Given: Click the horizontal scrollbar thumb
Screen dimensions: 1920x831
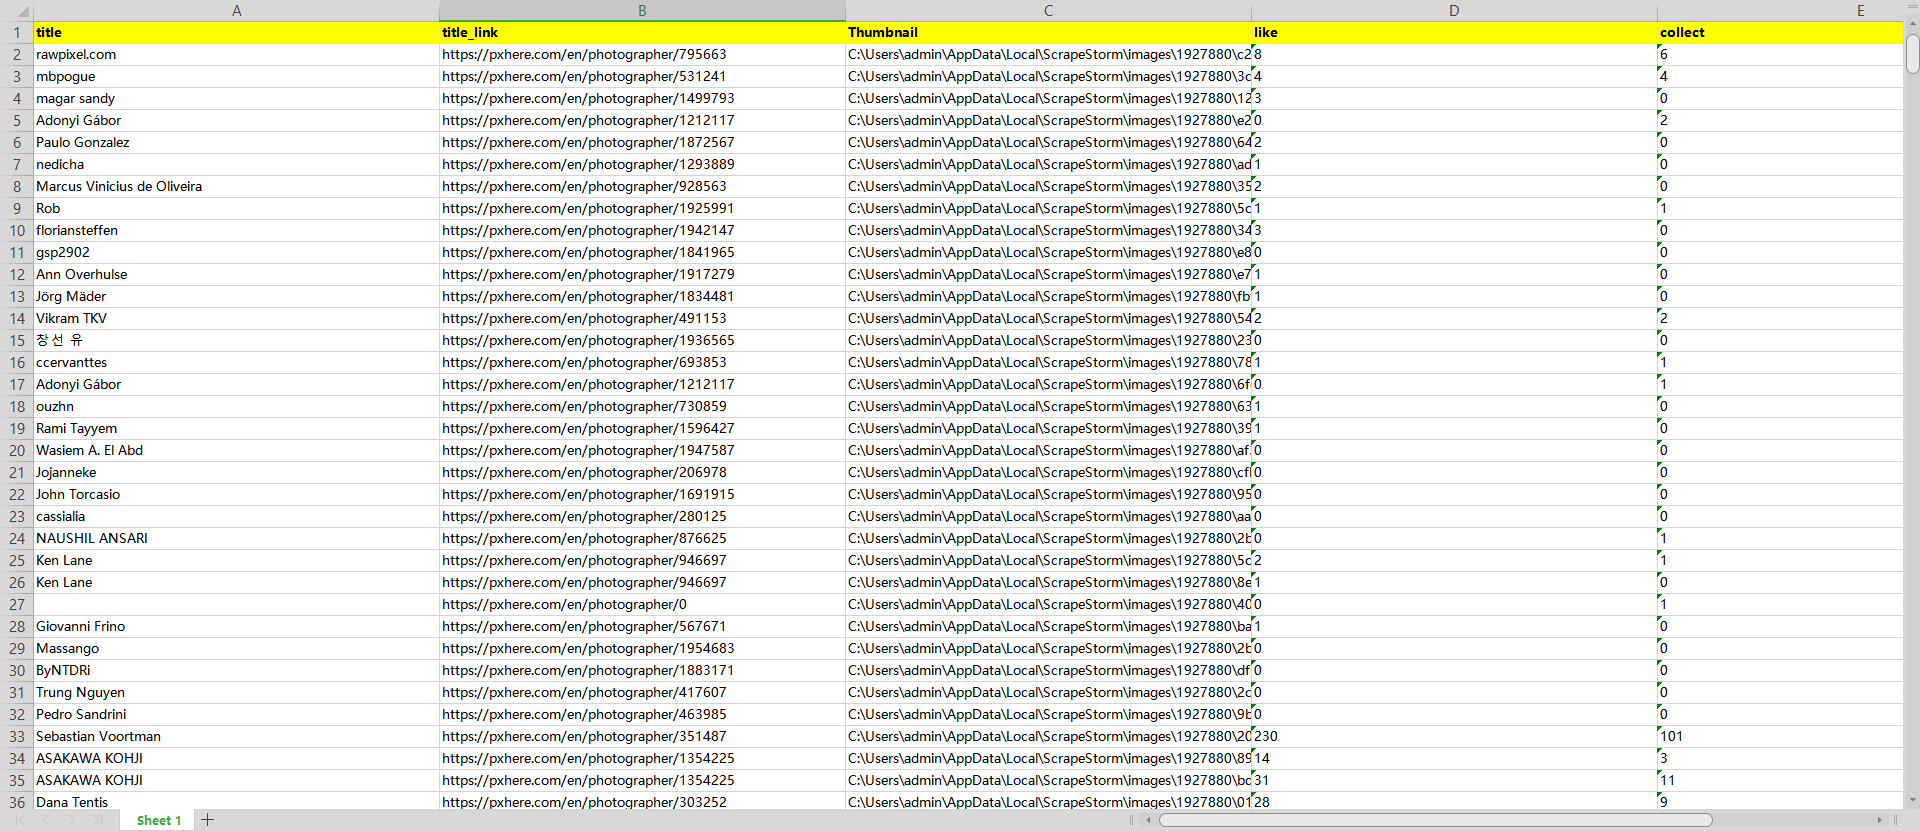Looking at the screenshot, I should 1435,820.
